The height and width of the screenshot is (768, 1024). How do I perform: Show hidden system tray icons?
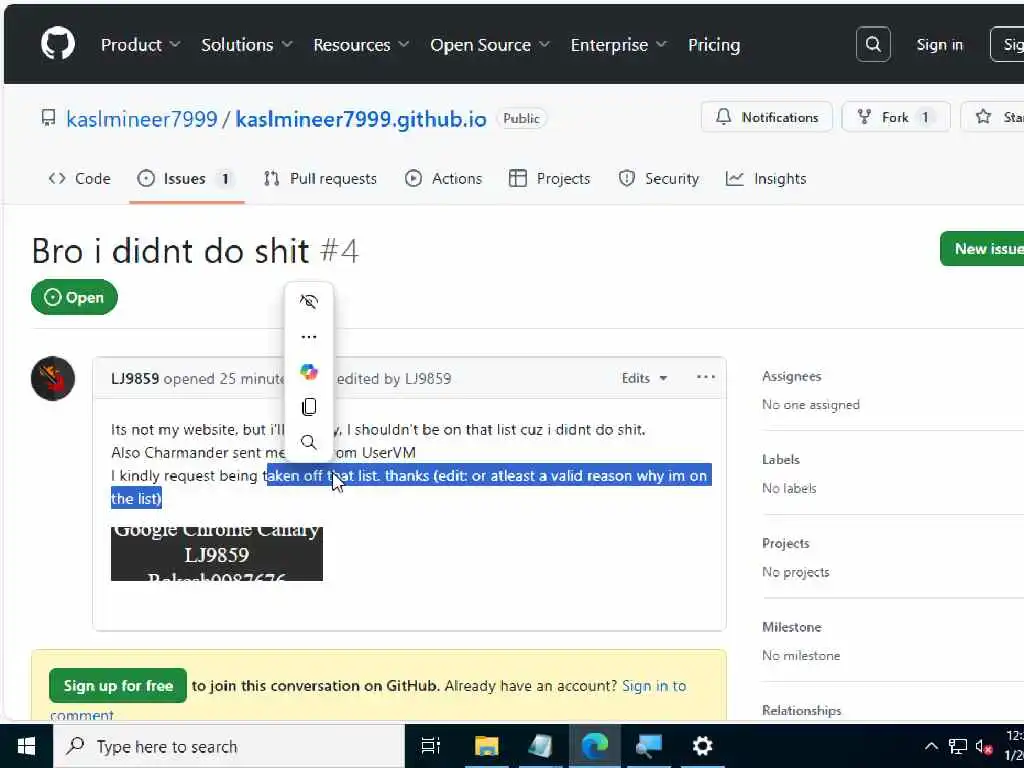[931, 746]
